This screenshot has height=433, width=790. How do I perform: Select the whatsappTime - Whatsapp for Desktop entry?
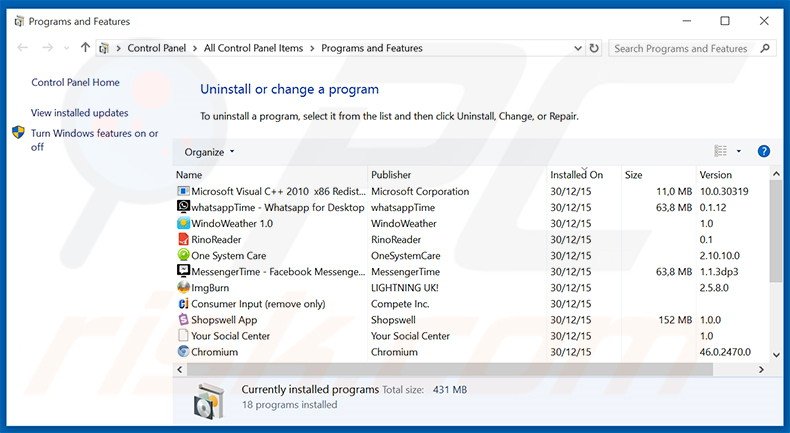tap(278, 207)
